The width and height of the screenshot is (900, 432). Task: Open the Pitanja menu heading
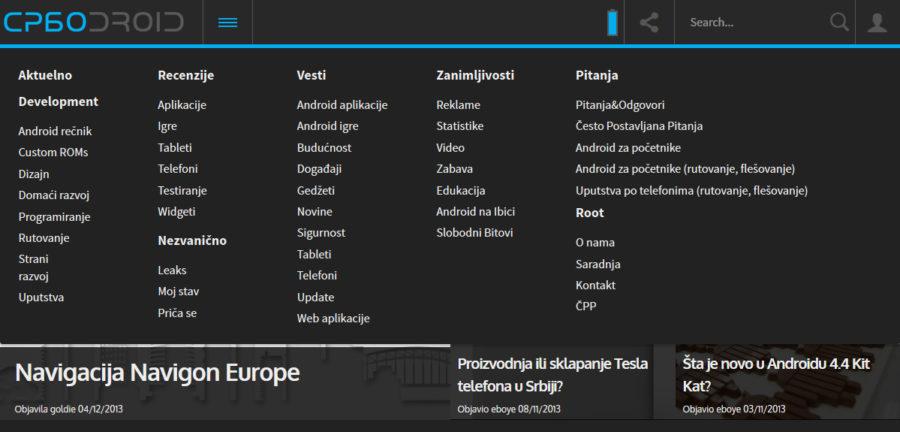[x=597, y=75]
